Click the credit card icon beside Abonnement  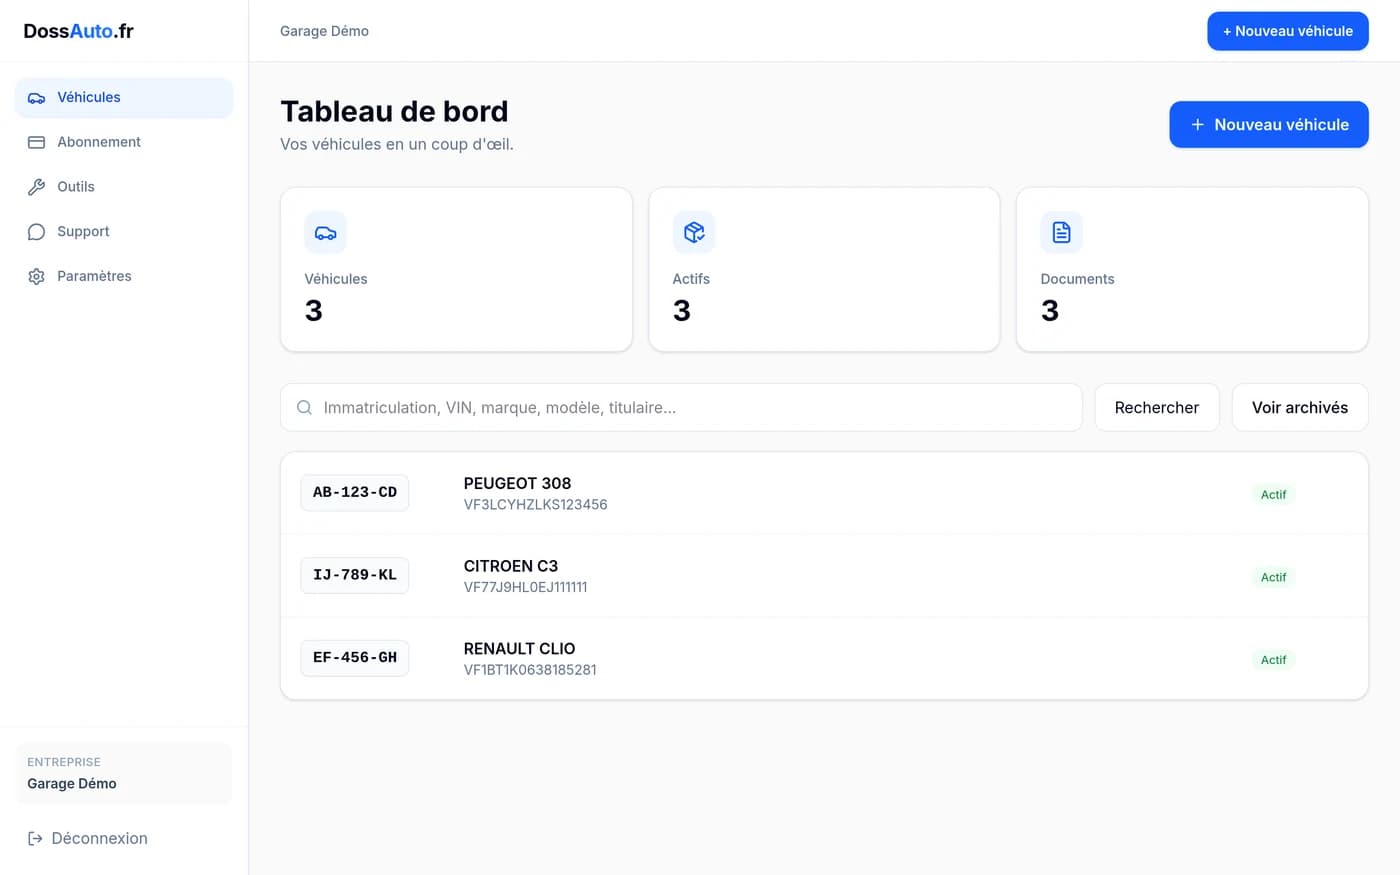point(36,142)
